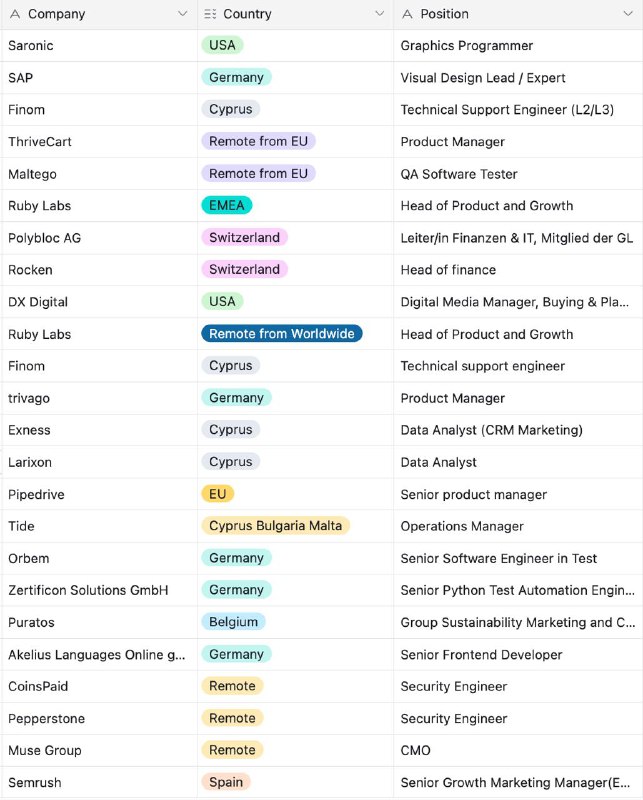Click the Tide company cell
Viewport: 643px width, 800px height.
point(99,526)
